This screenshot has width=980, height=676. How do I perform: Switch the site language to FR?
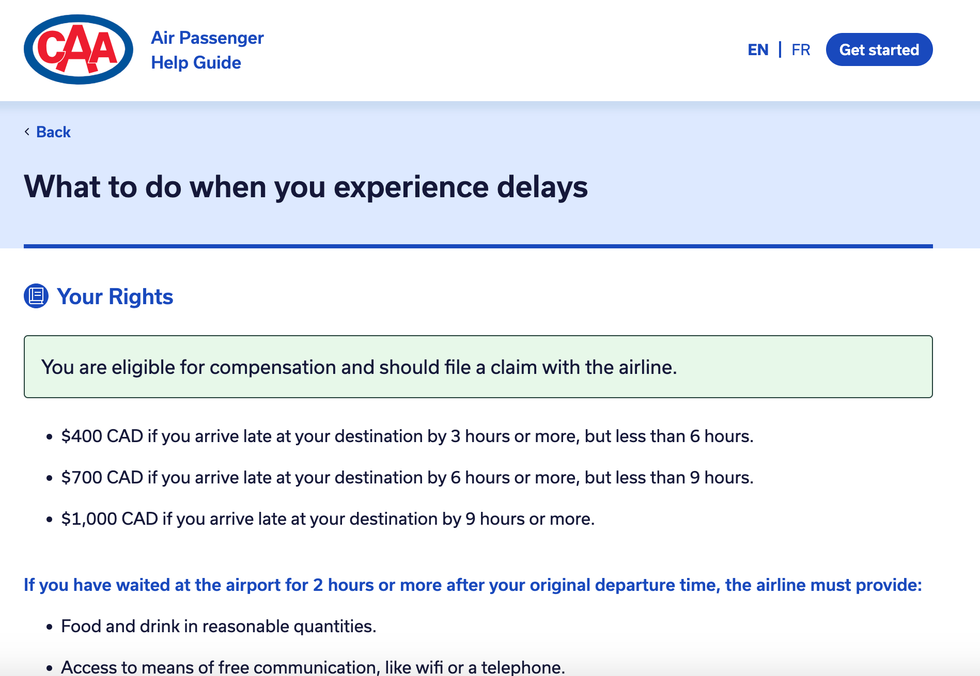point(801,49)
